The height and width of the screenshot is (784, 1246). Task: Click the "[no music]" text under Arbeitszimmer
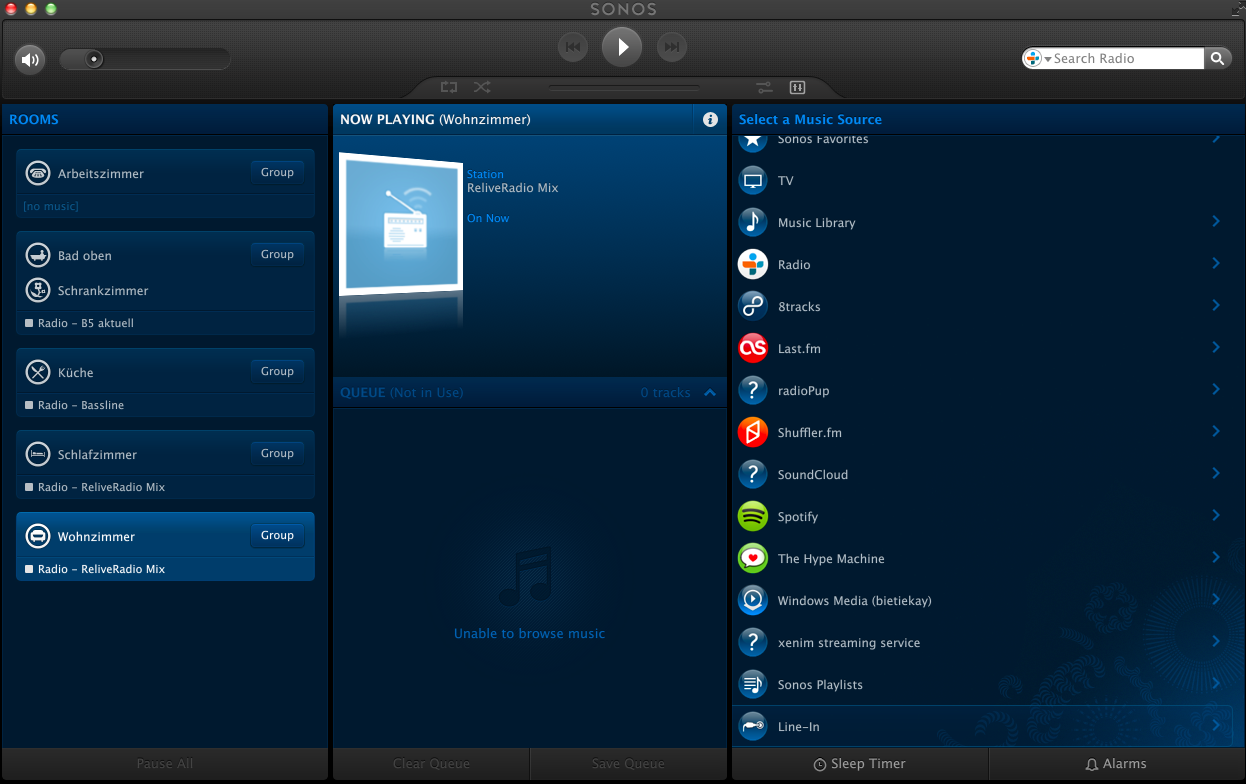tap(51, 206)
